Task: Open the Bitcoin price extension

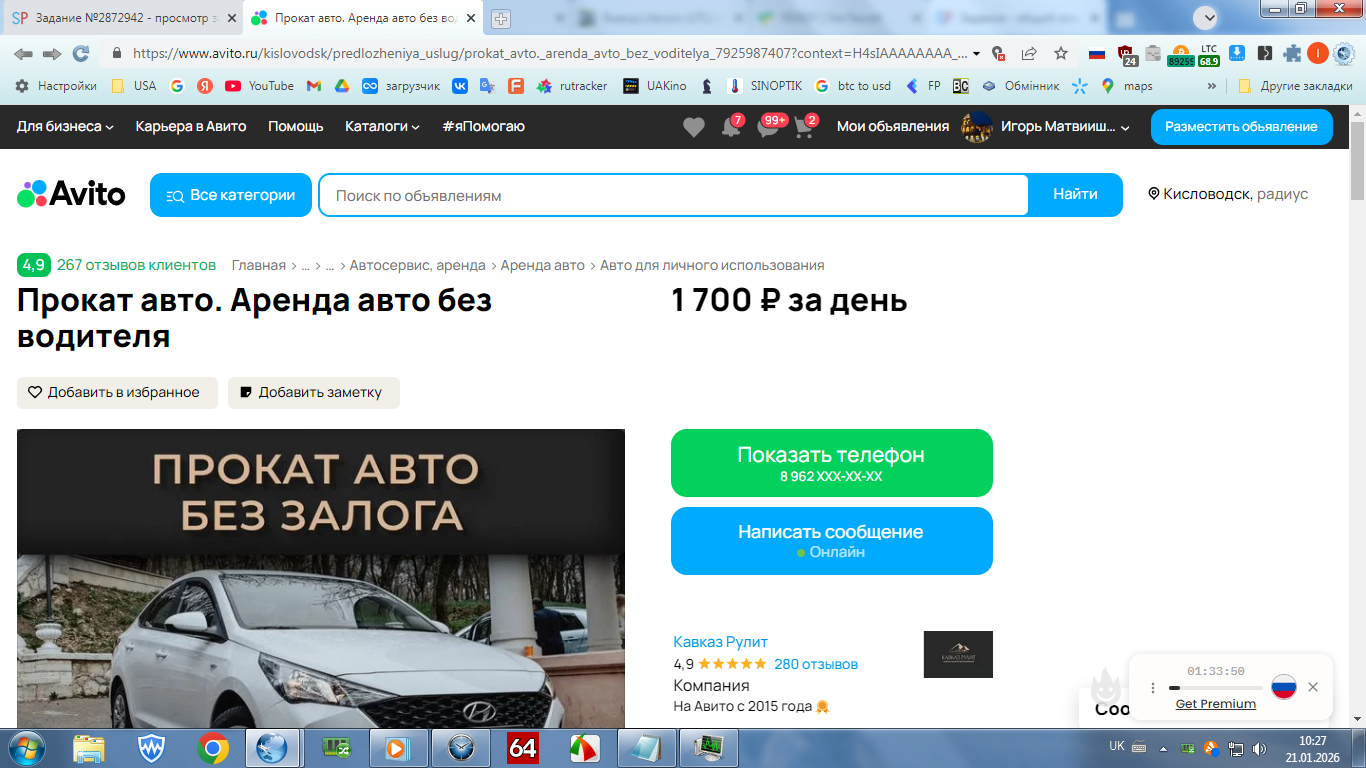Action: pos(1181,54)
